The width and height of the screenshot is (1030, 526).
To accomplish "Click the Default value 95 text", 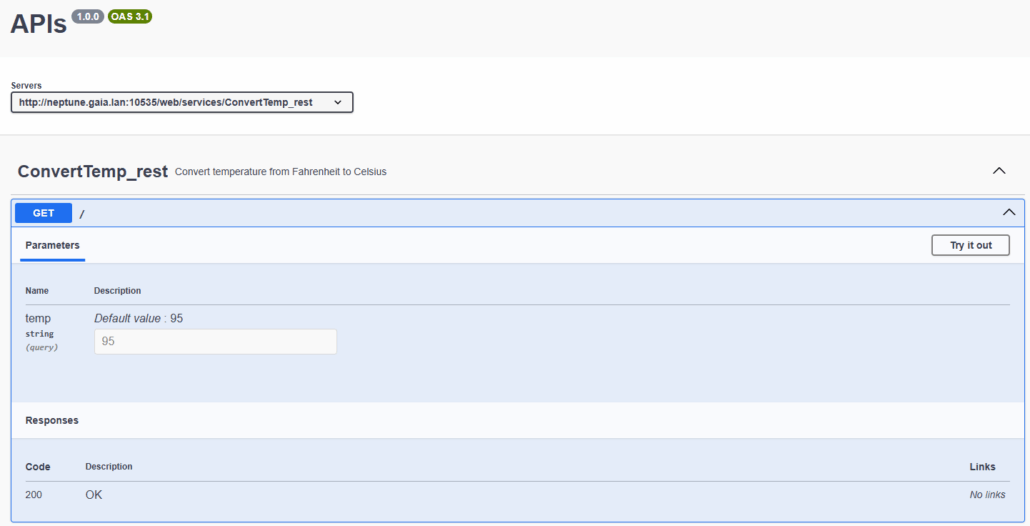I will click(x=138, y=318).
